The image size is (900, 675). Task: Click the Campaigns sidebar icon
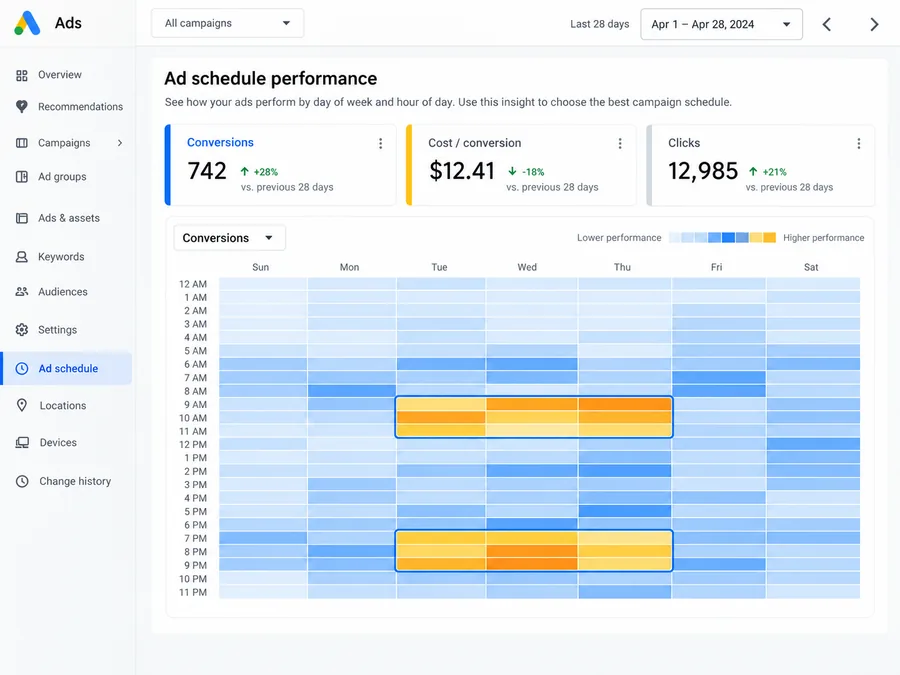(x=22, y=143)
